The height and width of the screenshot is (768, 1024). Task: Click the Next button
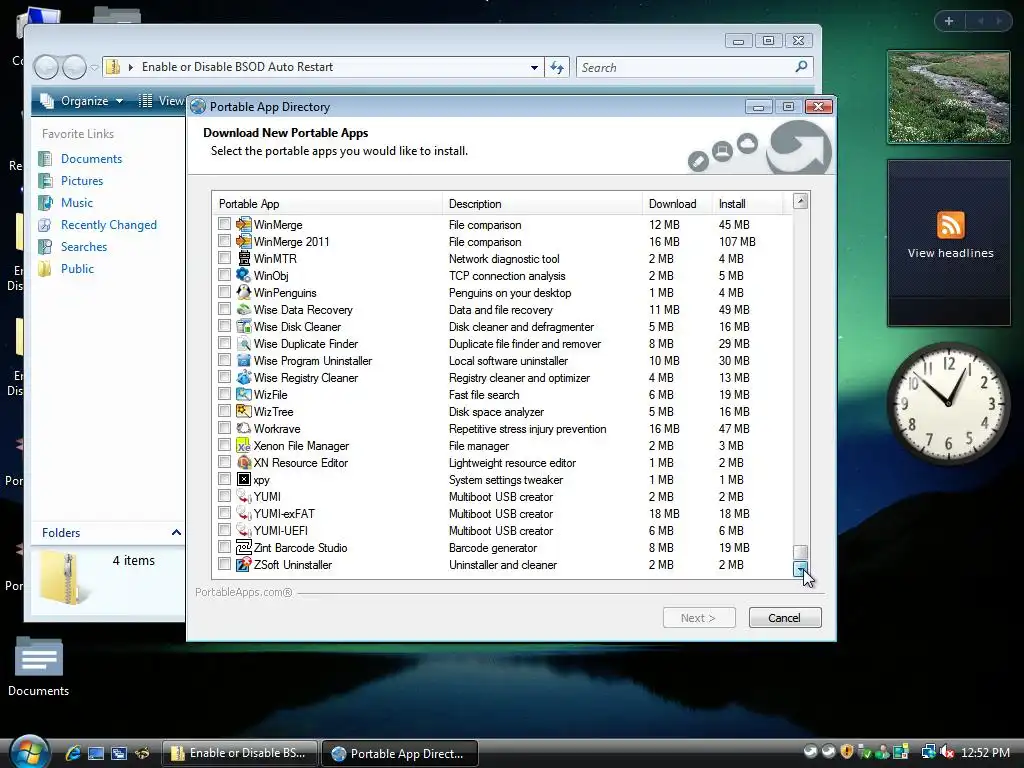(x=699, y=618)
